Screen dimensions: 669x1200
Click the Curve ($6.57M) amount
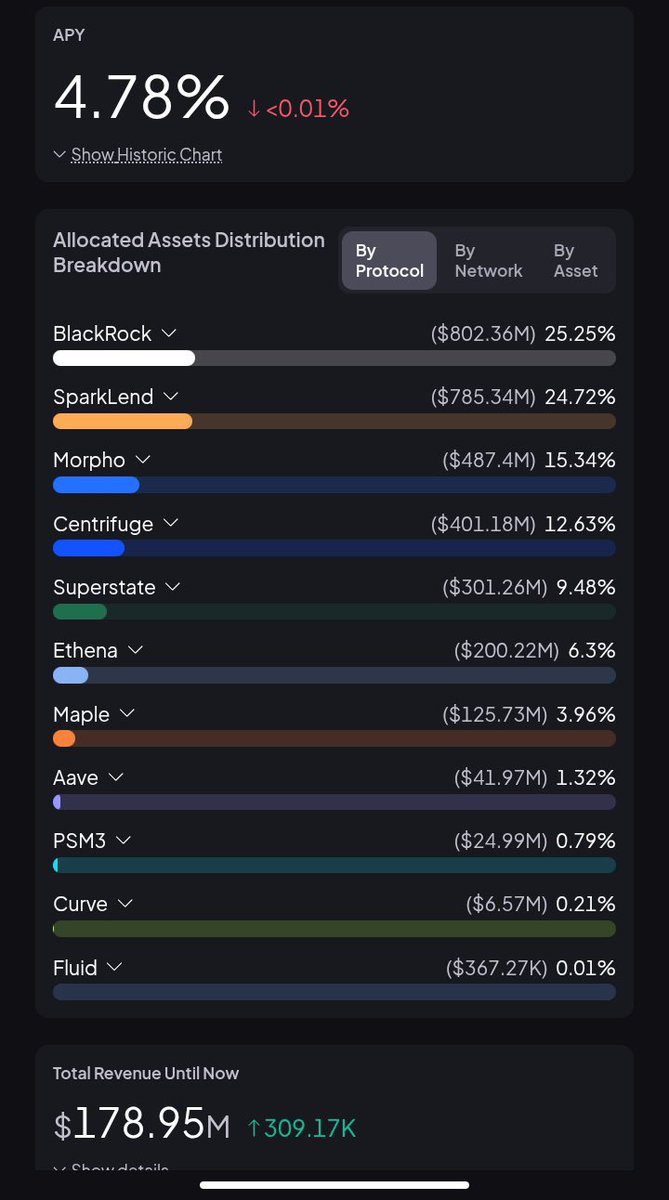(x=507, y=904)
